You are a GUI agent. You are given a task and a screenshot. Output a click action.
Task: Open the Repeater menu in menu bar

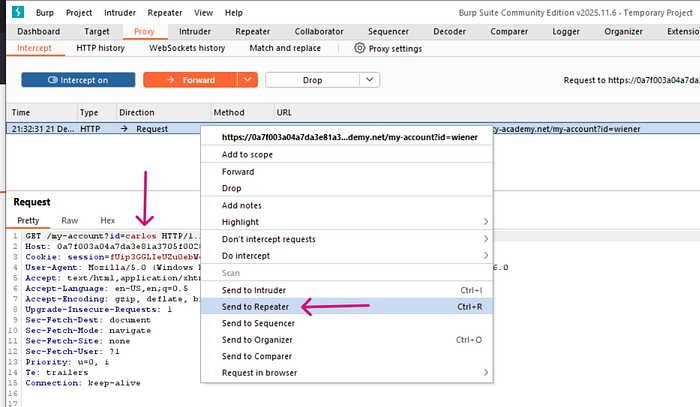click(165, 13)
